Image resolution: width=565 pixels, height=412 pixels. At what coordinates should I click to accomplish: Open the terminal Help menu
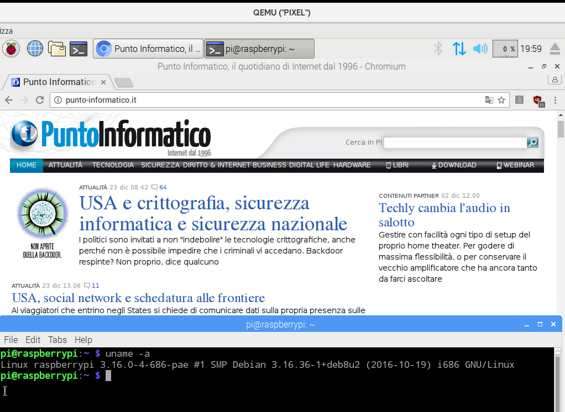[83, 340]
